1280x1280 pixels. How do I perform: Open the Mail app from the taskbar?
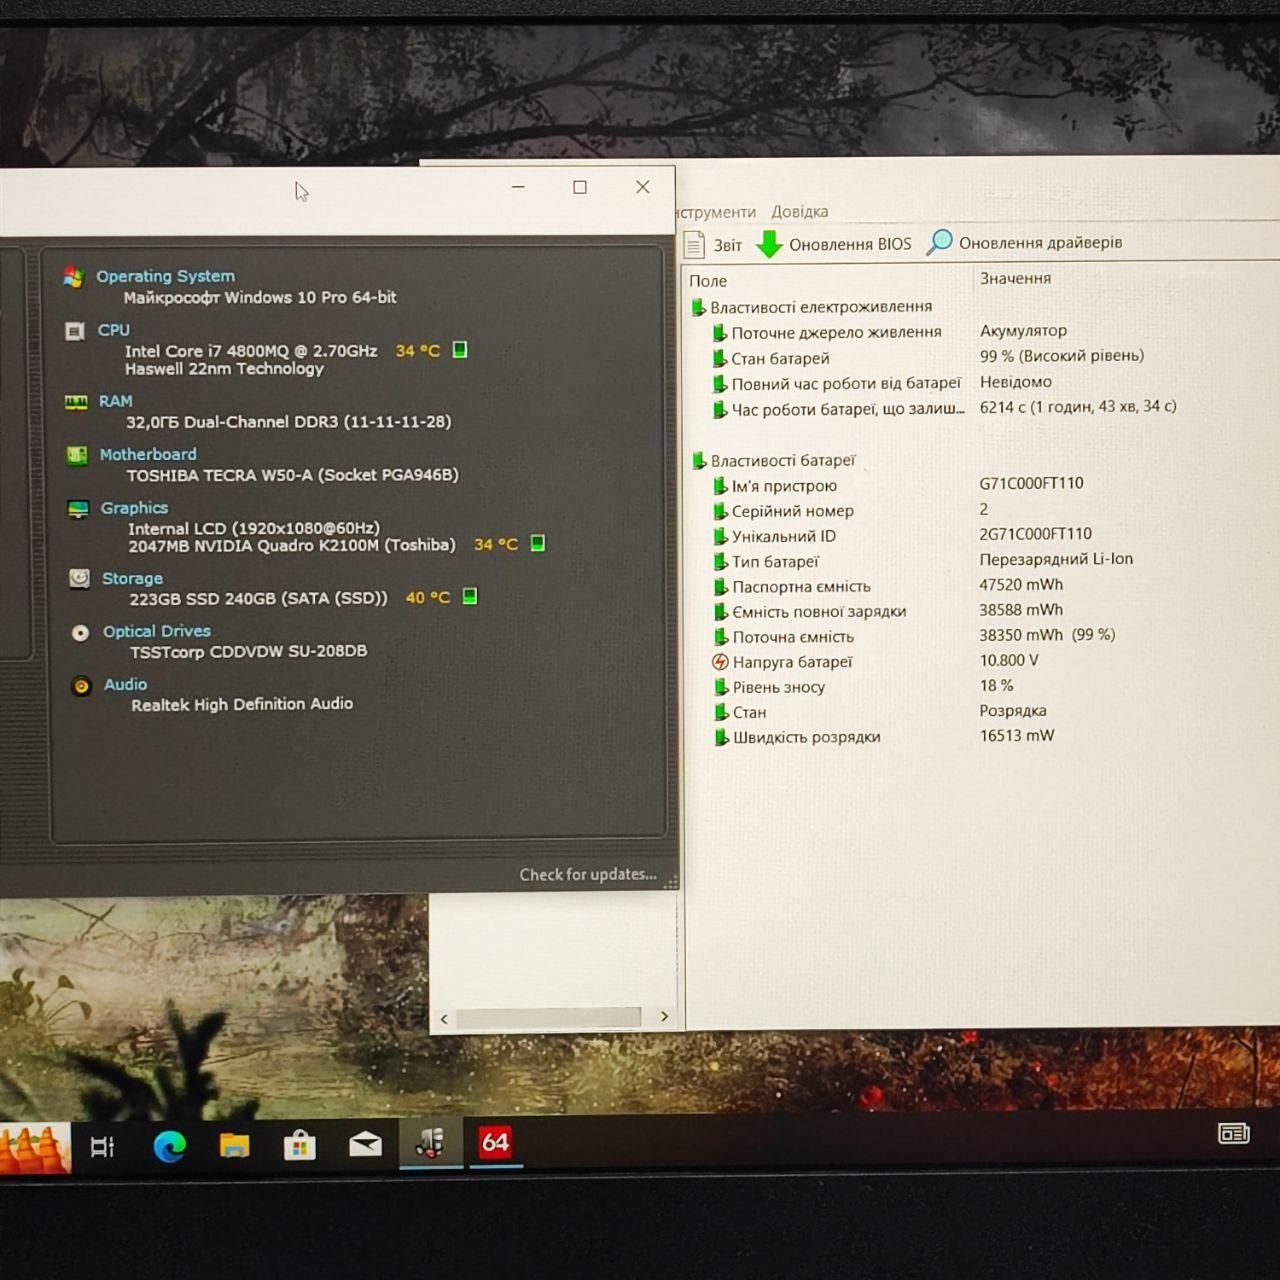(x=365, y=1144)
